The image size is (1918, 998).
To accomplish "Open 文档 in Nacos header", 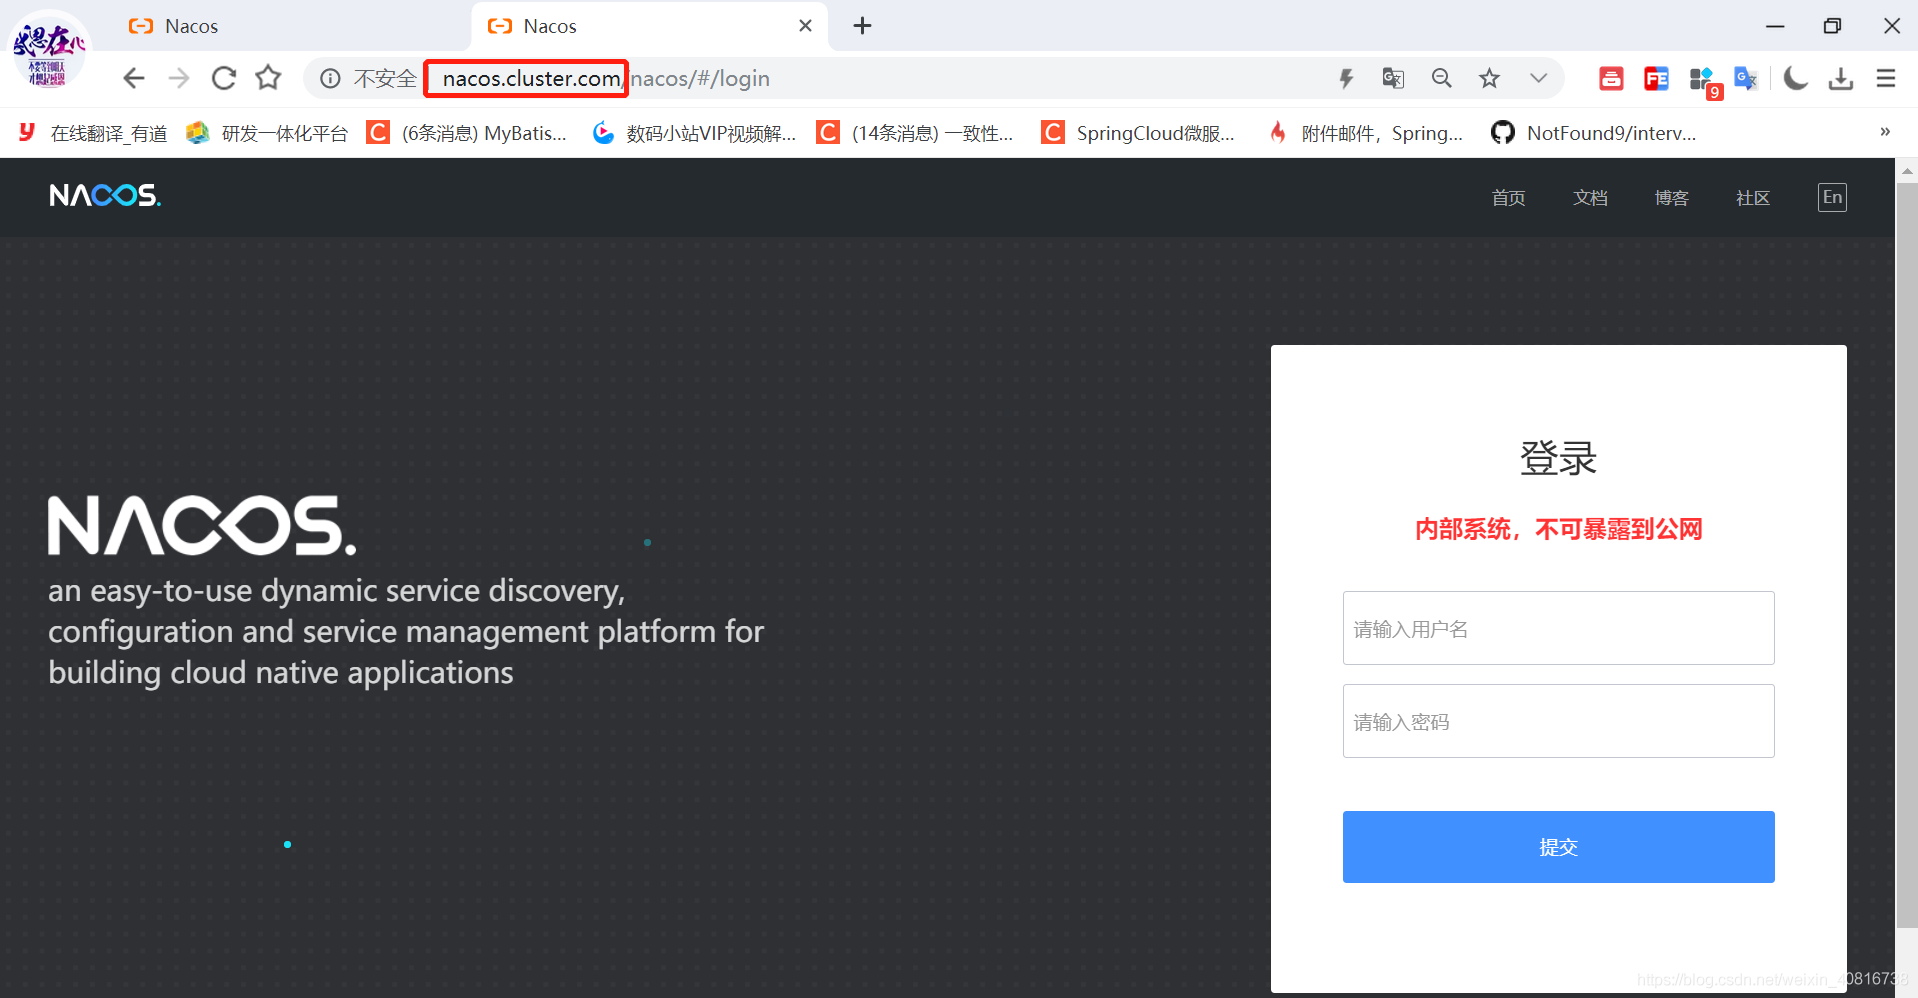I will [1590, 198].
